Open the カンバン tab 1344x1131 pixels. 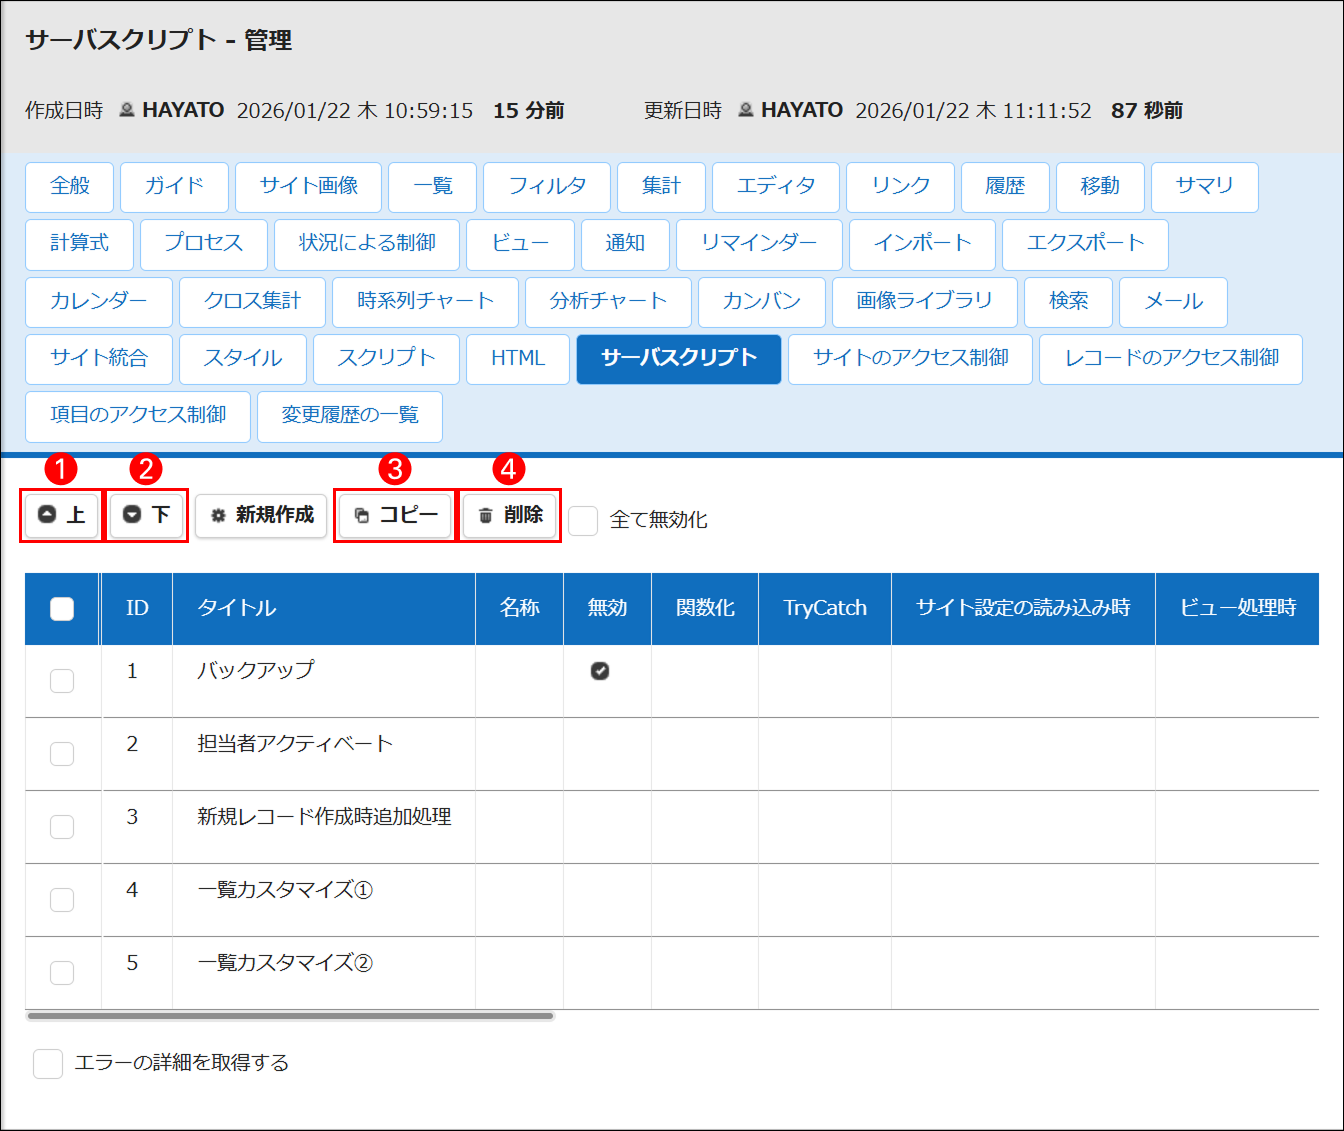(x=762, y=302)
